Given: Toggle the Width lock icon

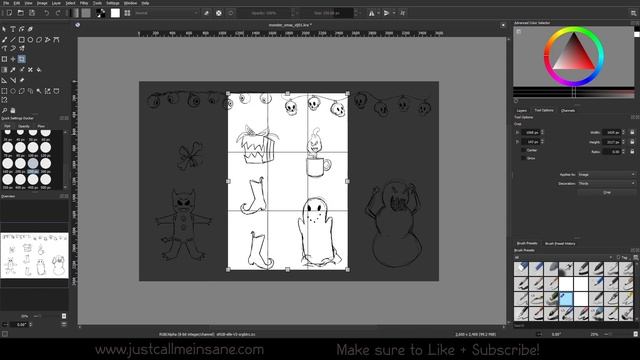Looking at the screenshot, I should click(x=632, y=132).
